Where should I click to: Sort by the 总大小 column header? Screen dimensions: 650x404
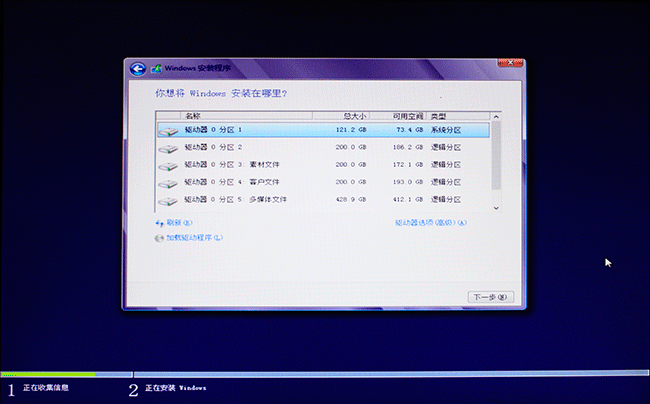coord(341,116)
